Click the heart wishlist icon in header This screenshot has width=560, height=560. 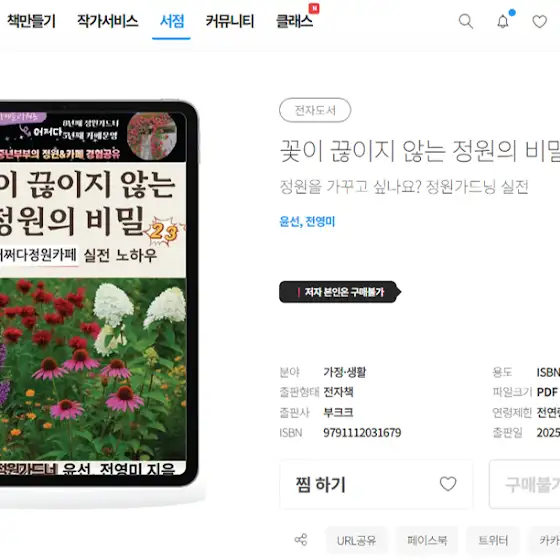pos(539,21)
